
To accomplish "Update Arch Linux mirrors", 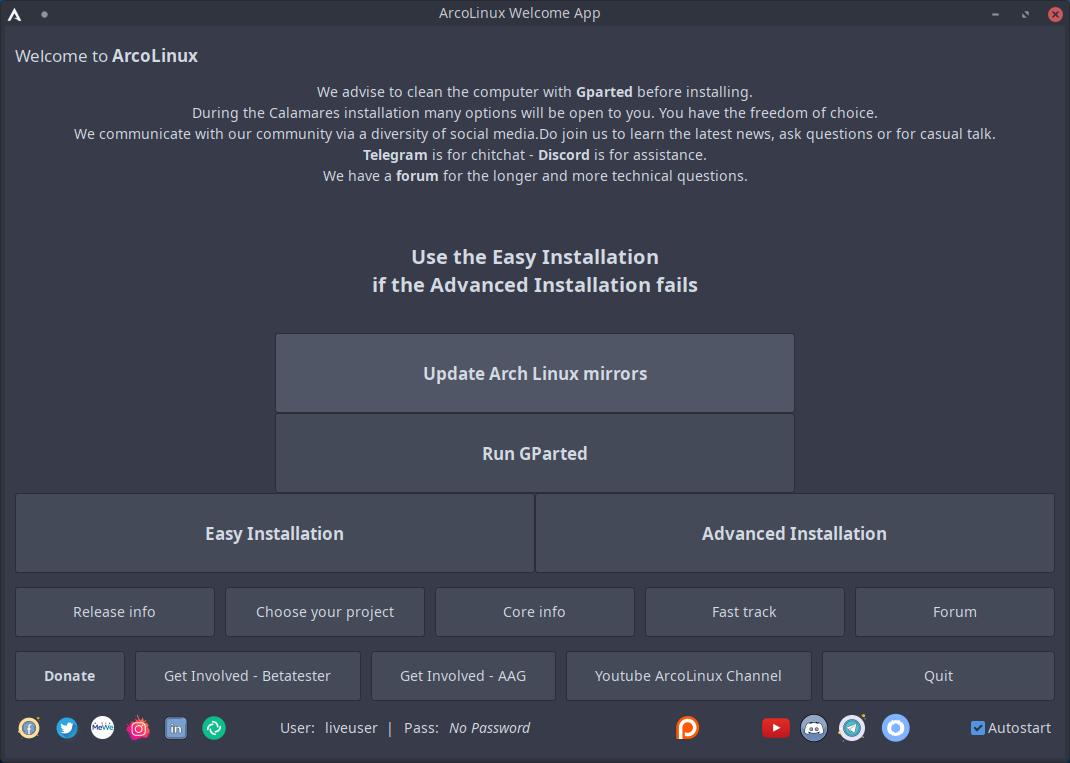I will (534, 373).
